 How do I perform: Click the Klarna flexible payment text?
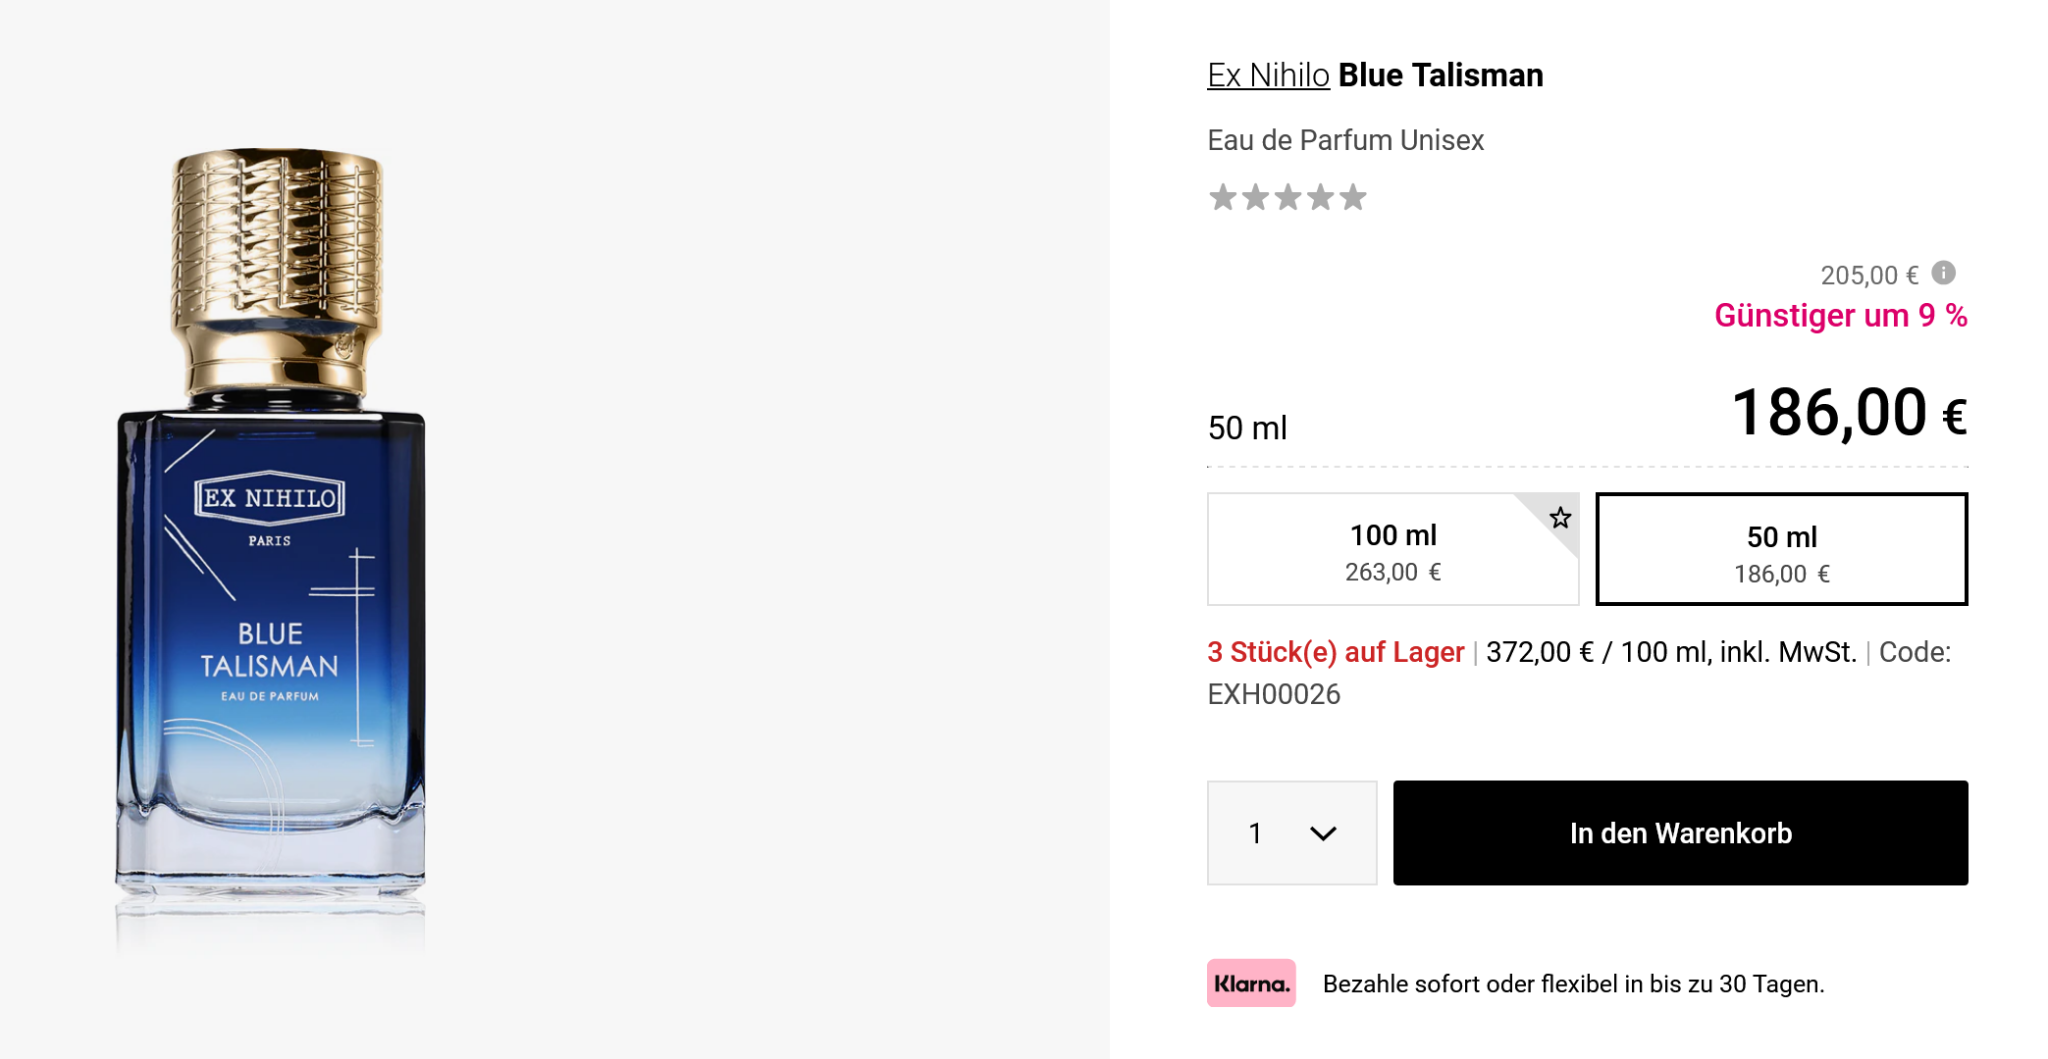coord(1573,984)
